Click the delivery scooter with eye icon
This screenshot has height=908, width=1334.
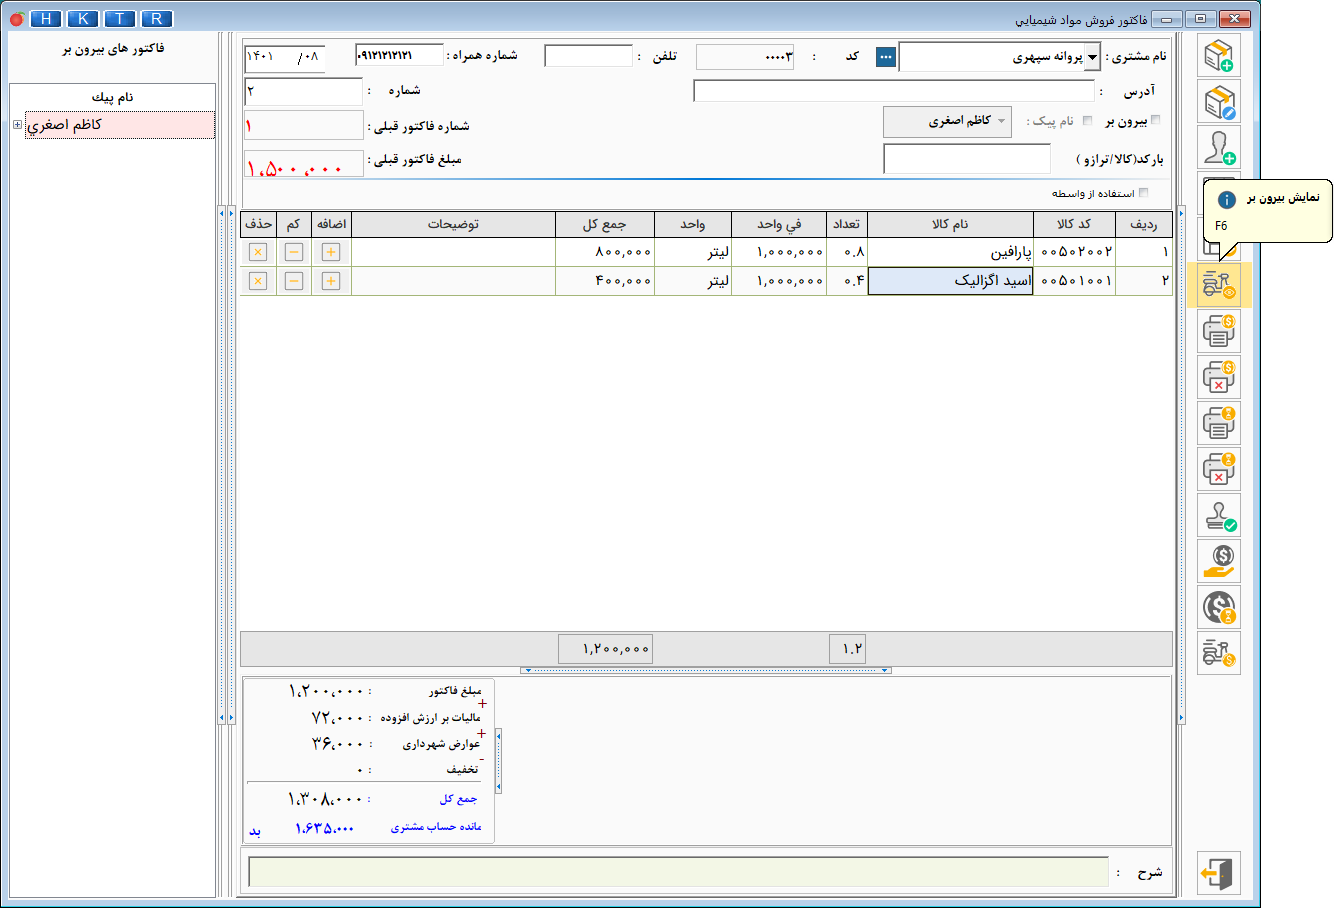coord(1218,285)
